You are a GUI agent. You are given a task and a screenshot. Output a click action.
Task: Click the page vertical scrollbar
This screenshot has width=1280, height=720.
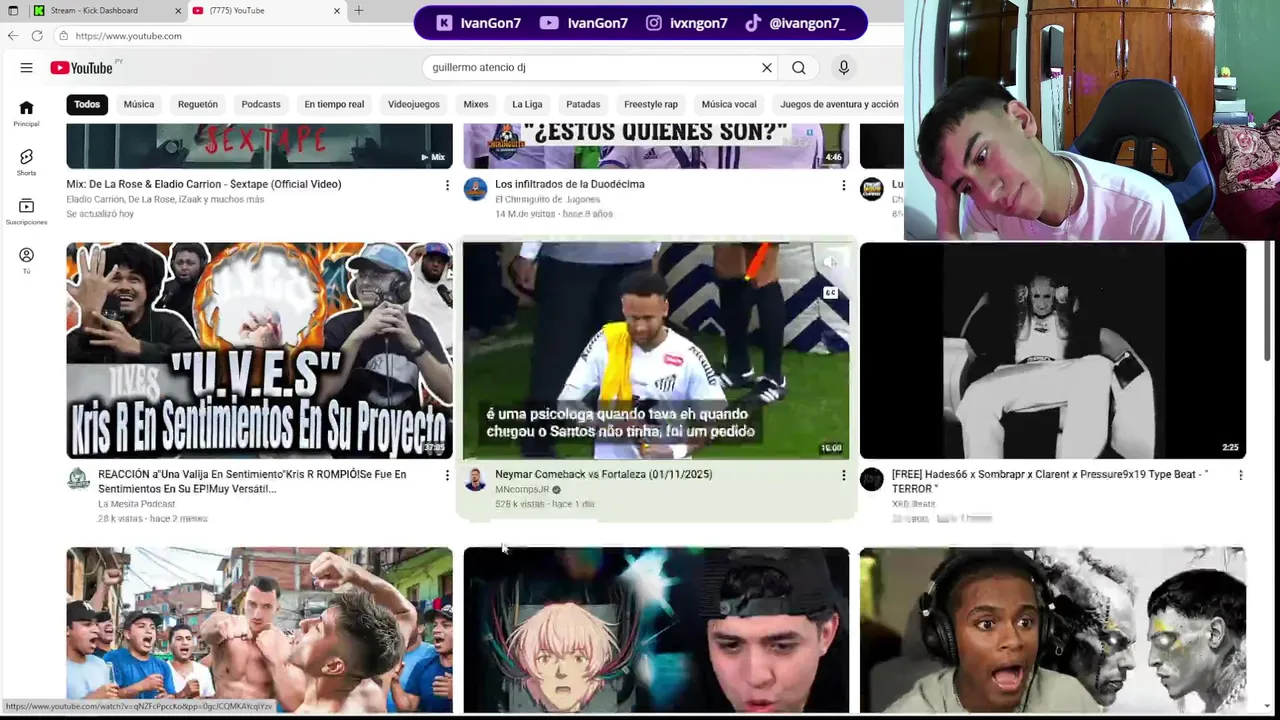[x=1267, y=300]
